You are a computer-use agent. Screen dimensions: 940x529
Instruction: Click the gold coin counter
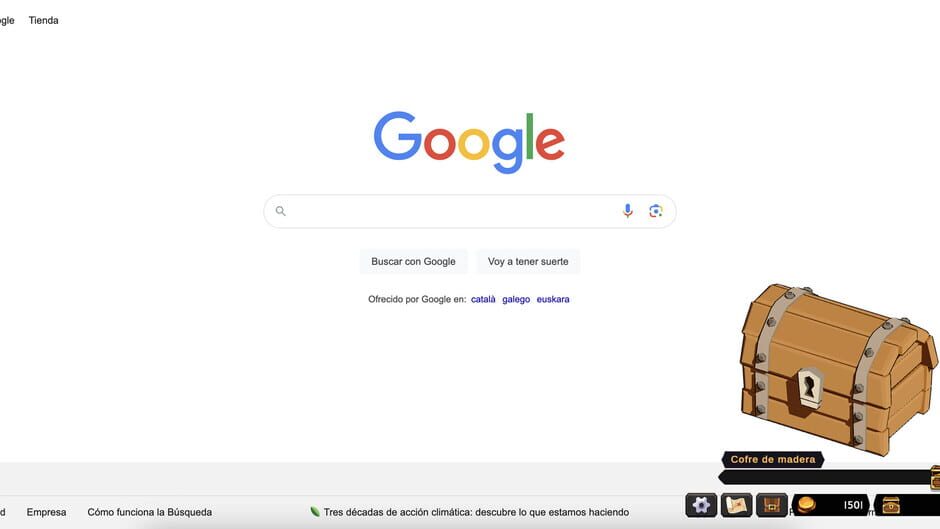pos(830,505)
